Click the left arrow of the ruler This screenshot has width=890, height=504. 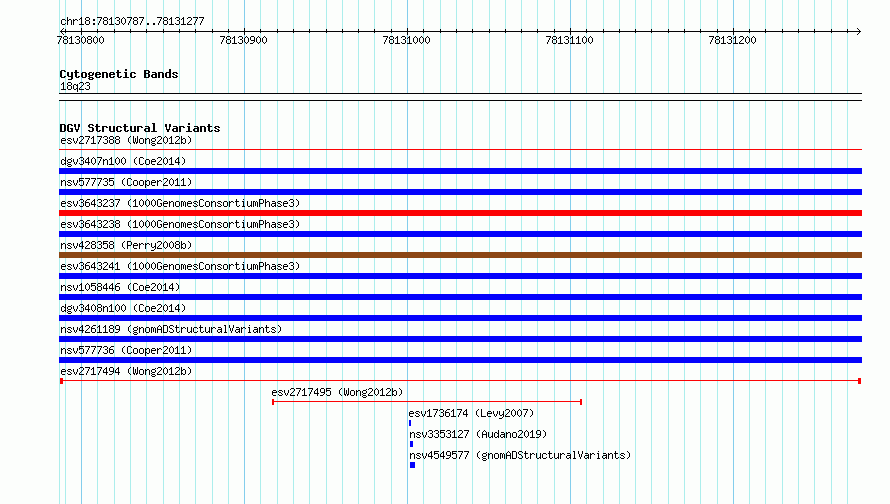[62, 31]
